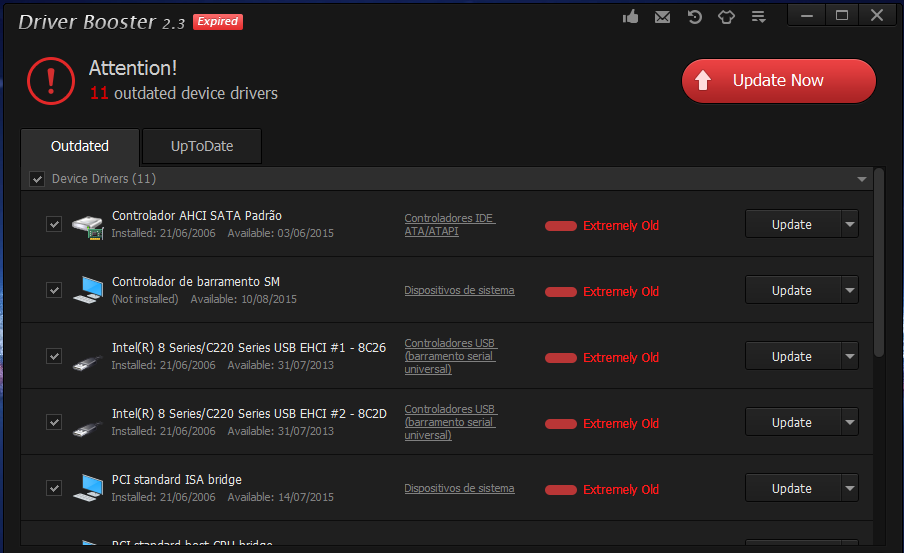Open Dispositivos de sistema link for ISA bridge
The width and height of the screenshot is (904, 553).
459,488
